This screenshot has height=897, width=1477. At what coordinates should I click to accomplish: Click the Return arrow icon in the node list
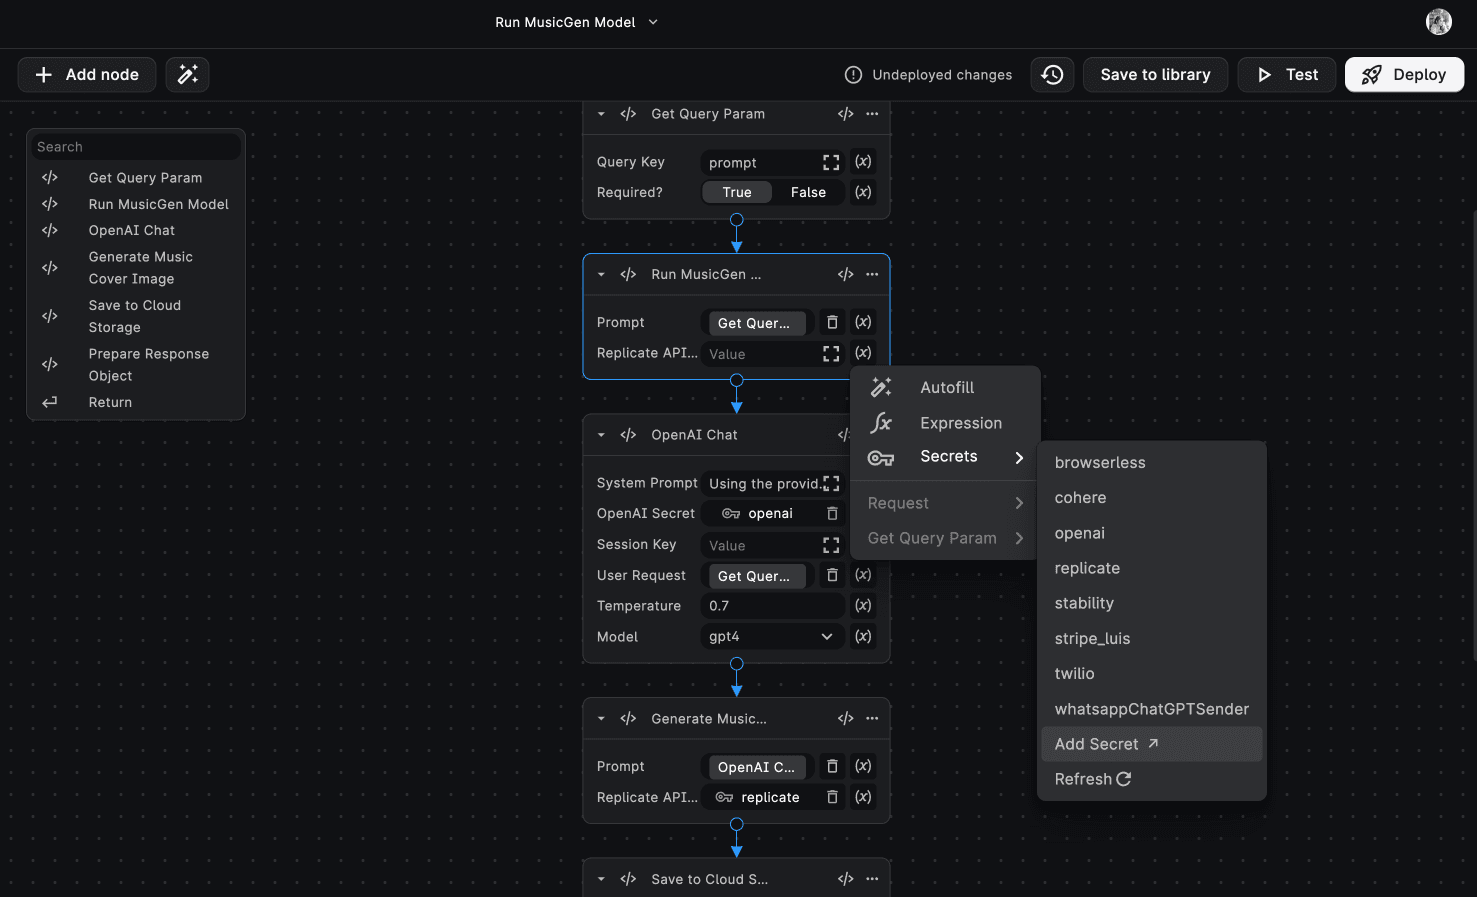[49, 401]
